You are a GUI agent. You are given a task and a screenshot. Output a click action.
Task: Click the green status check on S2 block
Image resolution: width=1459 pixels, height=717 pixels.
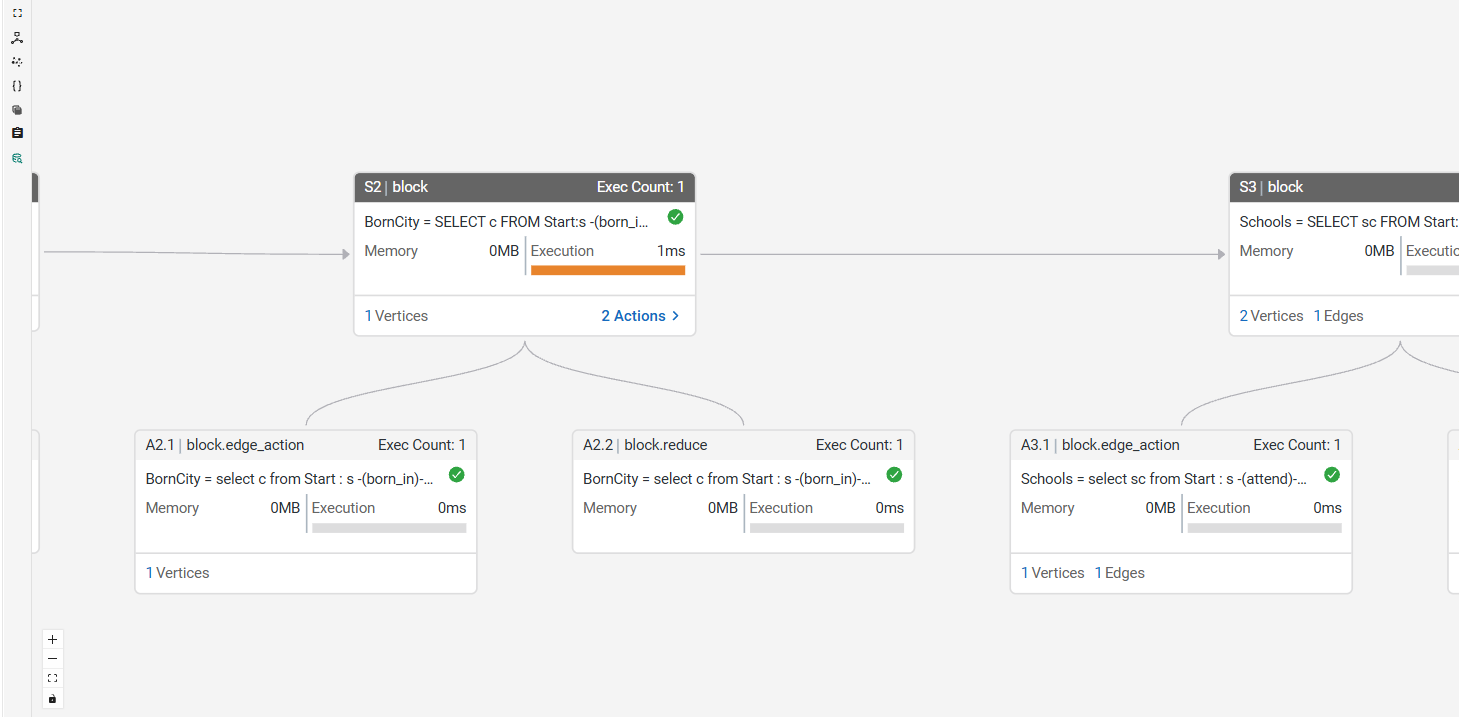click(x=675, y=217)
